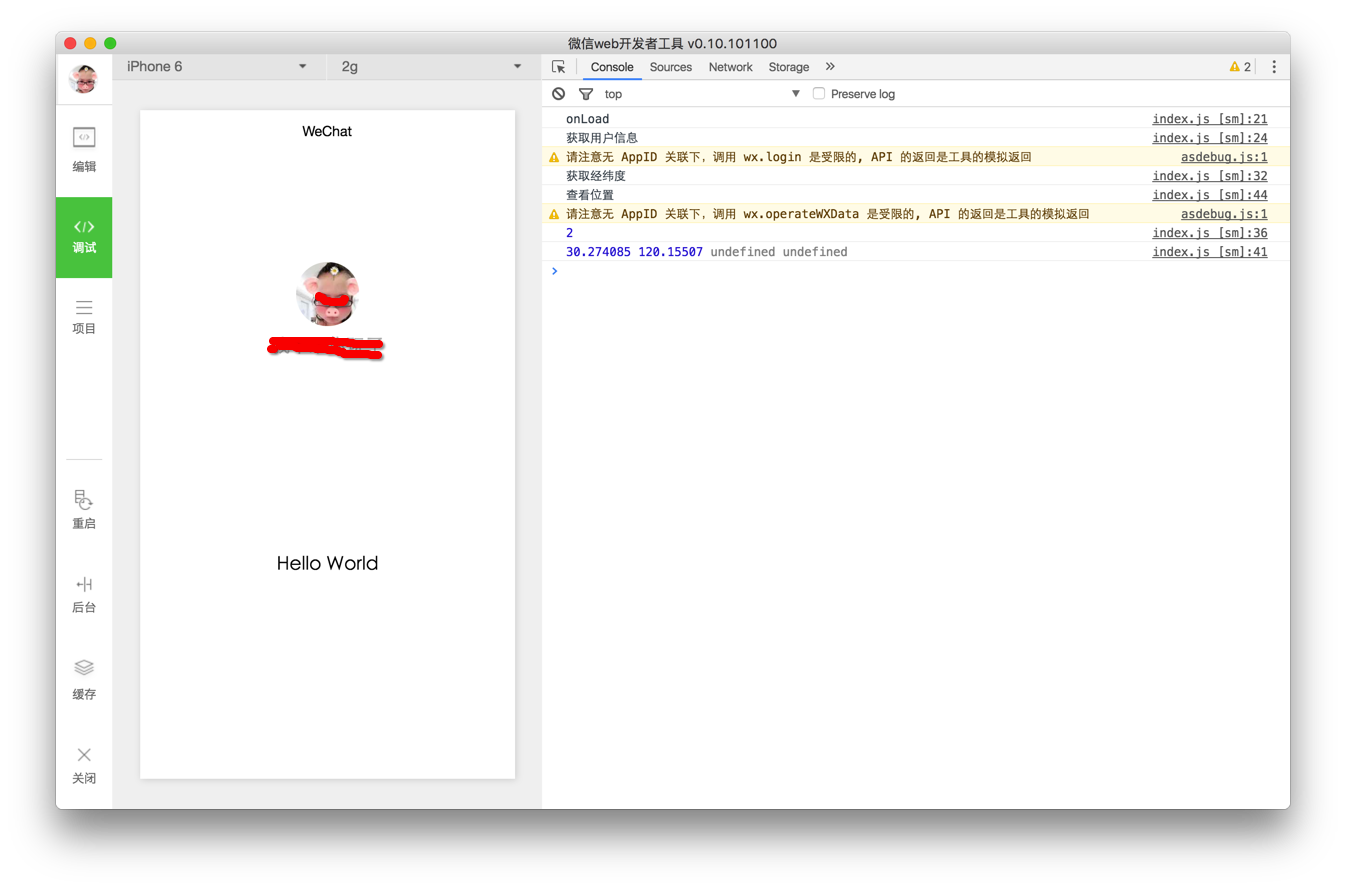Enable the Preserve log checkbox
1346x889 pixels.
pos(819,94)
